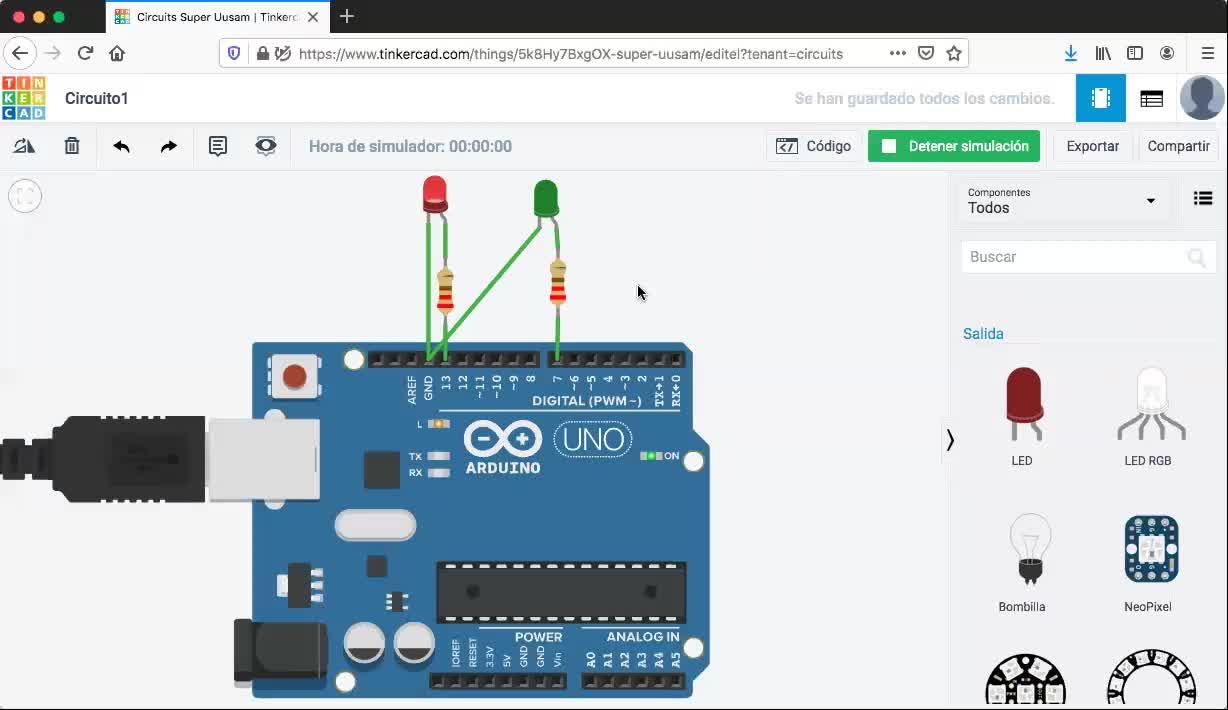Click the Arduino reset button
The height and width of the screenshot is (710, 1228).
(x=294, y=377)
